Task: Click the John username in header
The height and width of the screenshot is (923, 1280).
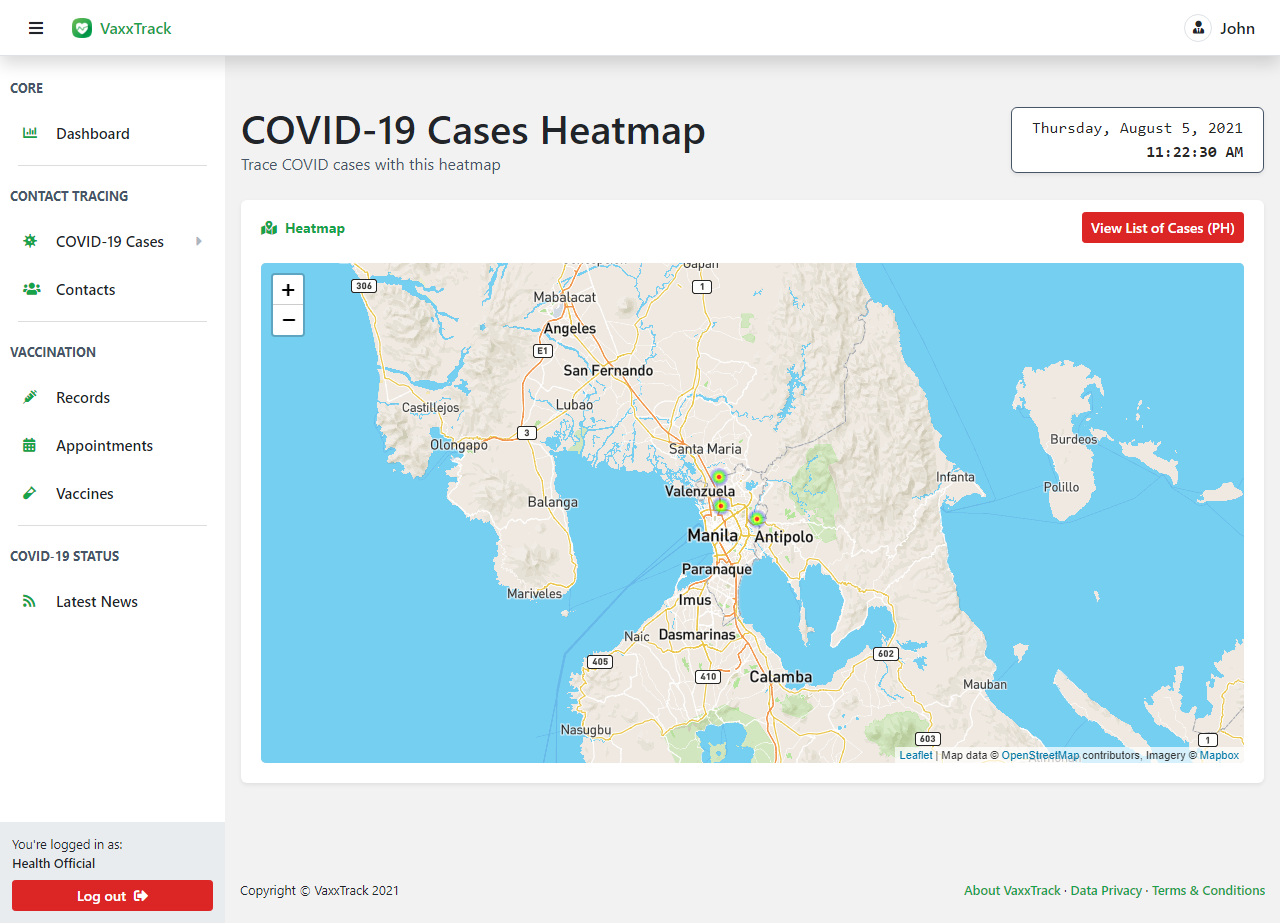Action: (x=1237, y=28)
